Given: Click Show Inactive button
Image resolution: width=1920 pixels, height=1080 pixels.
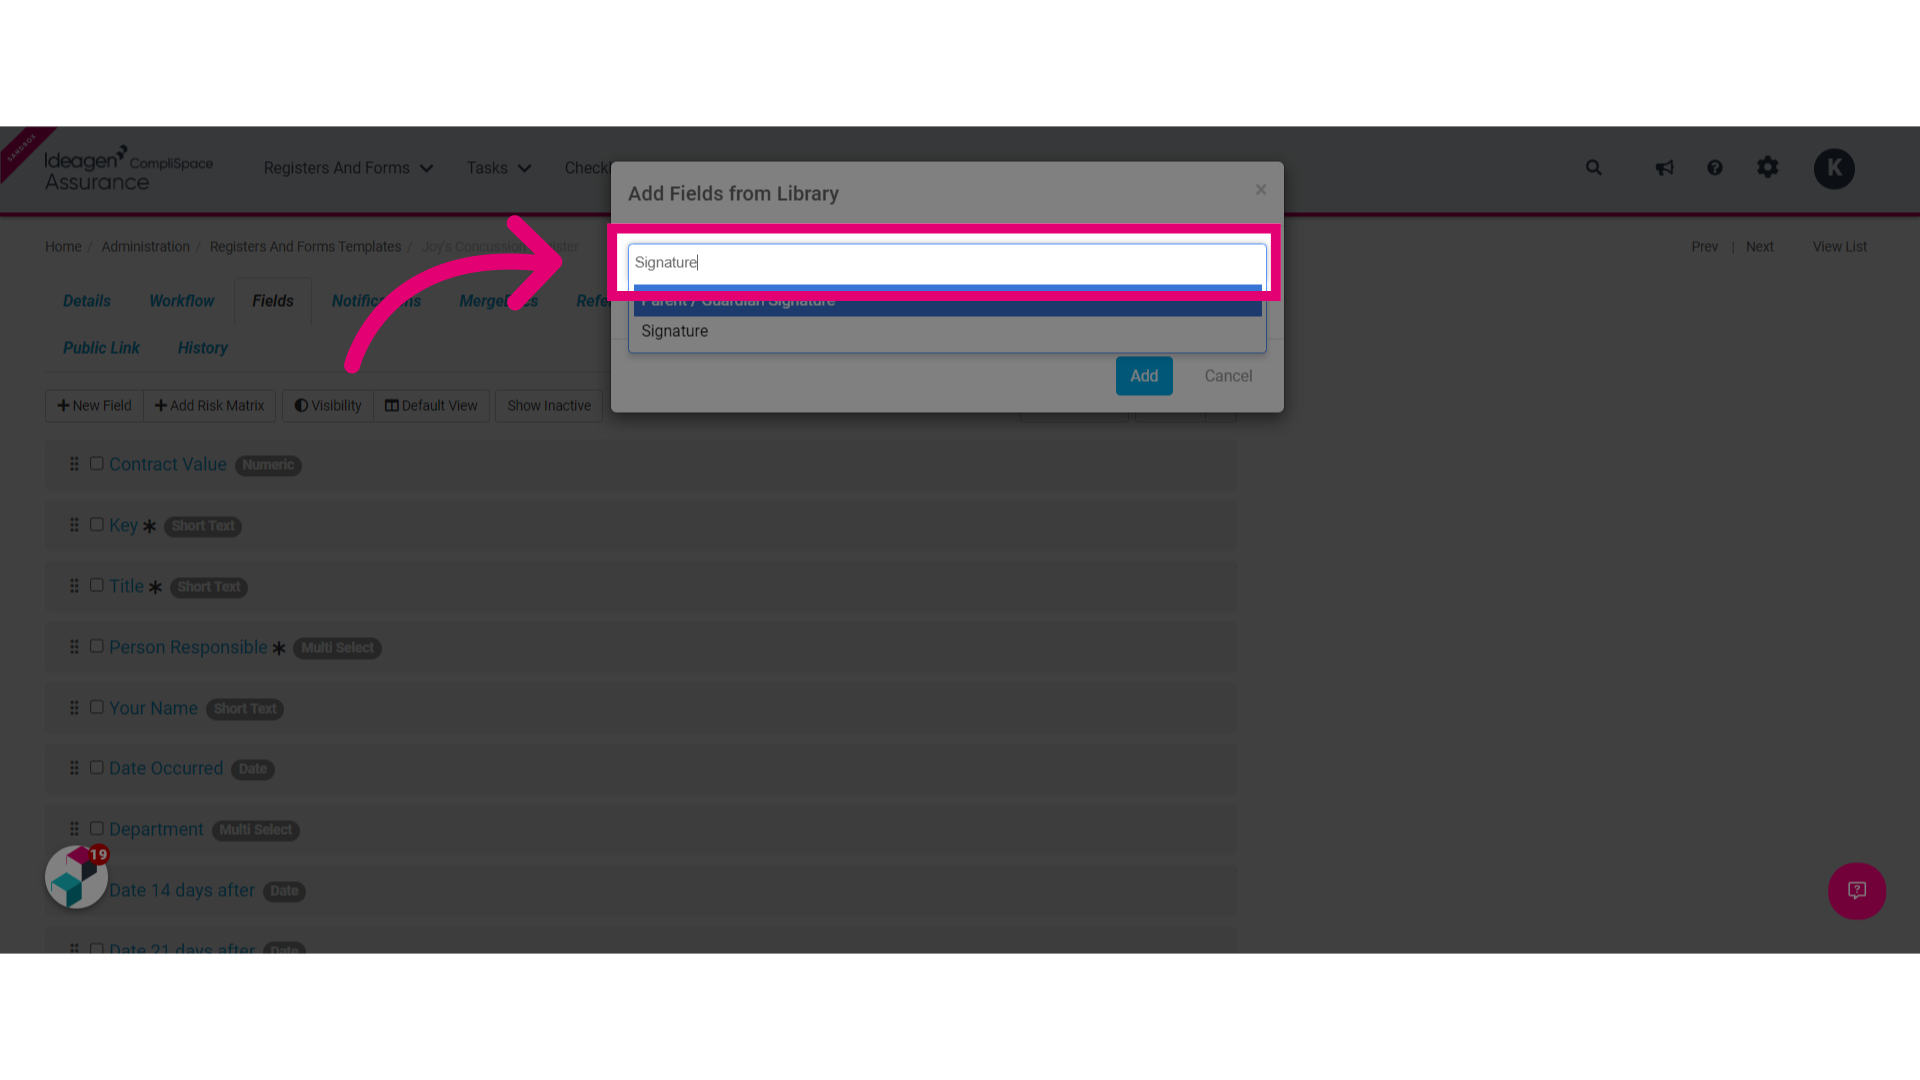Looking at the screenshot, I should click(x=549, y=406).
